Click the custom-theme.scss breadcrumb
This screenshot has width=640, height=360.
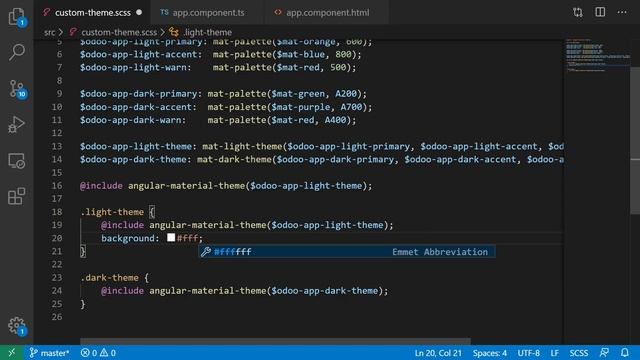pos(119,32)
